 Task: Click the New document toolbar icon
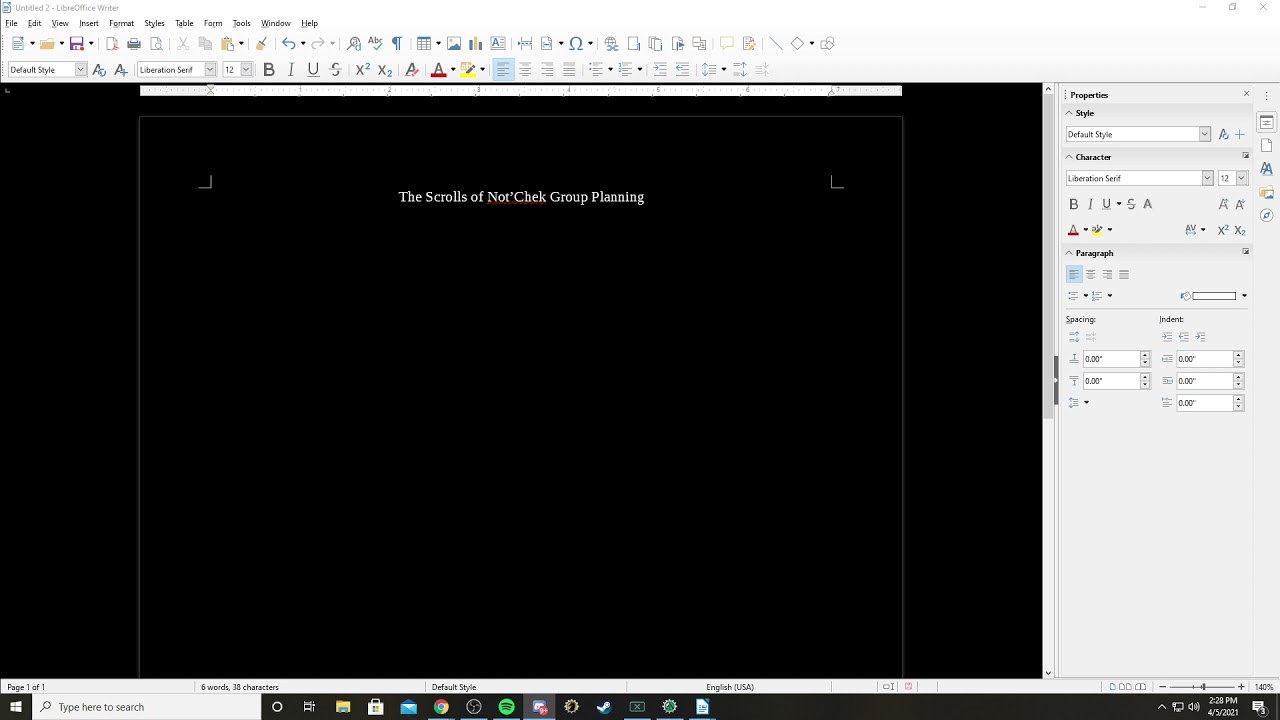[17, 43]
